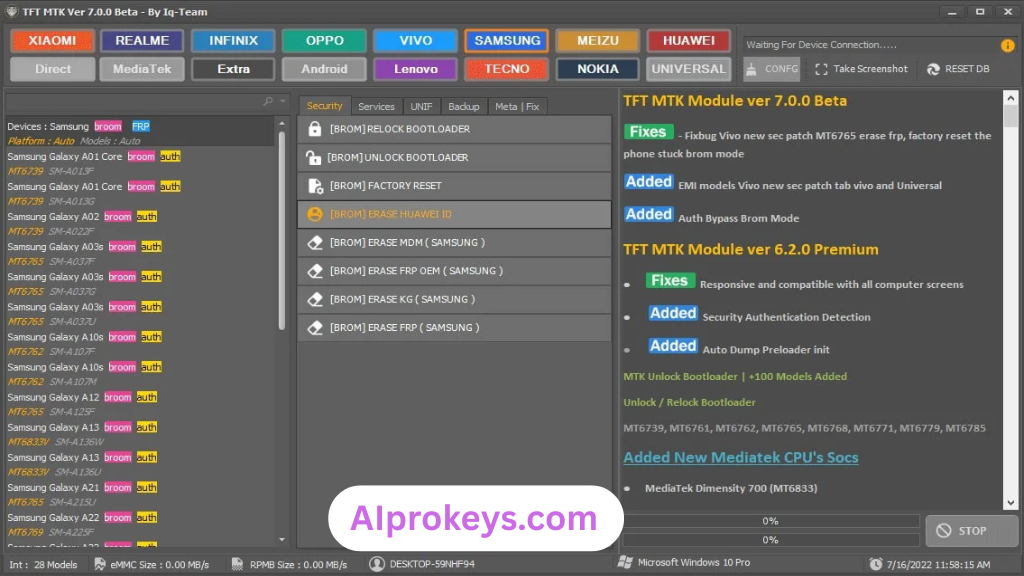Viewport: 1024px width, 576px height.
Task: Click the eraser icon beside Erase MDM (Samsung)
Action: (315, 243)
